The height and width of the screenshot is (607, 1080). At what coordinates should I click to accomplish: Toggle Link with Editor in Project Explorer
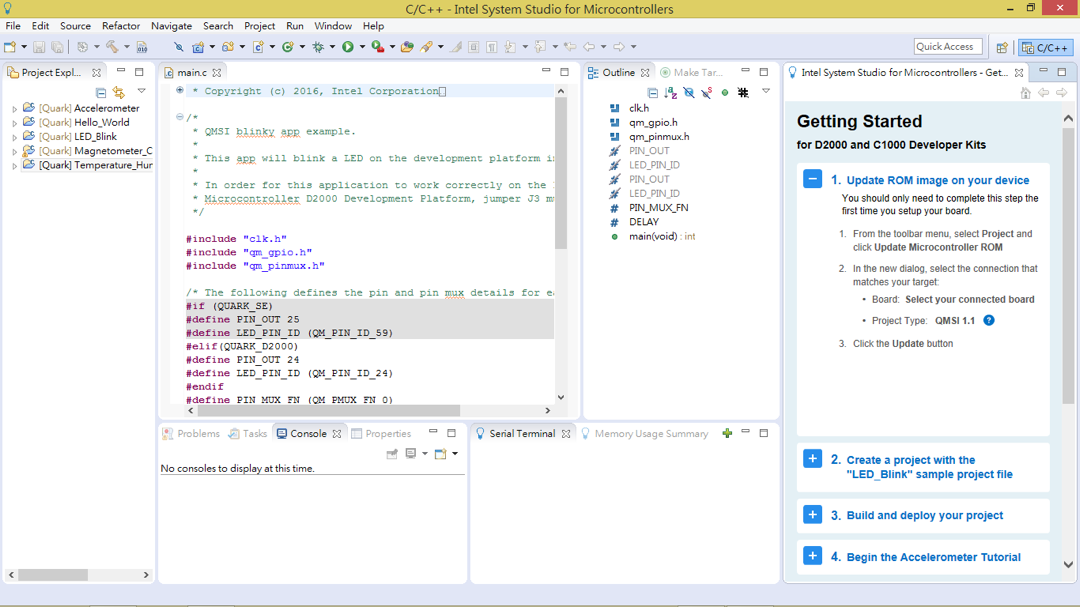click(x=119, y=92)
